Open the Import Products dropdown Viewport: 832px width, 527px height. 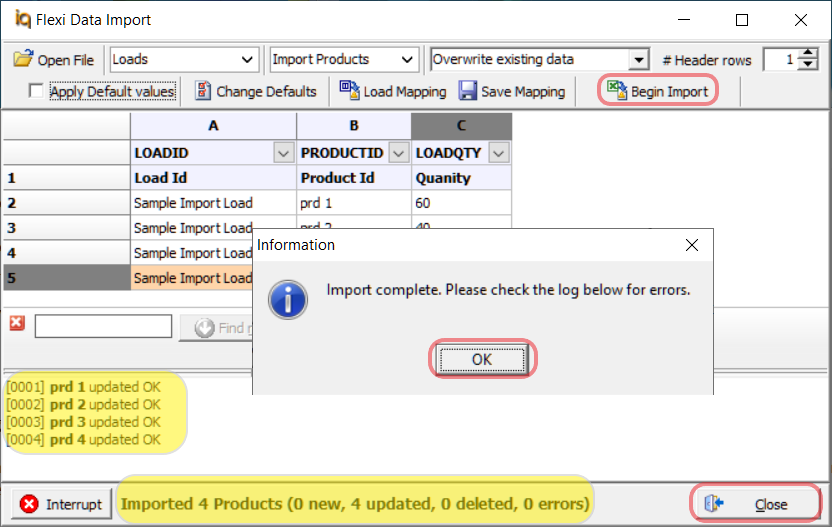tap(407, 59)
